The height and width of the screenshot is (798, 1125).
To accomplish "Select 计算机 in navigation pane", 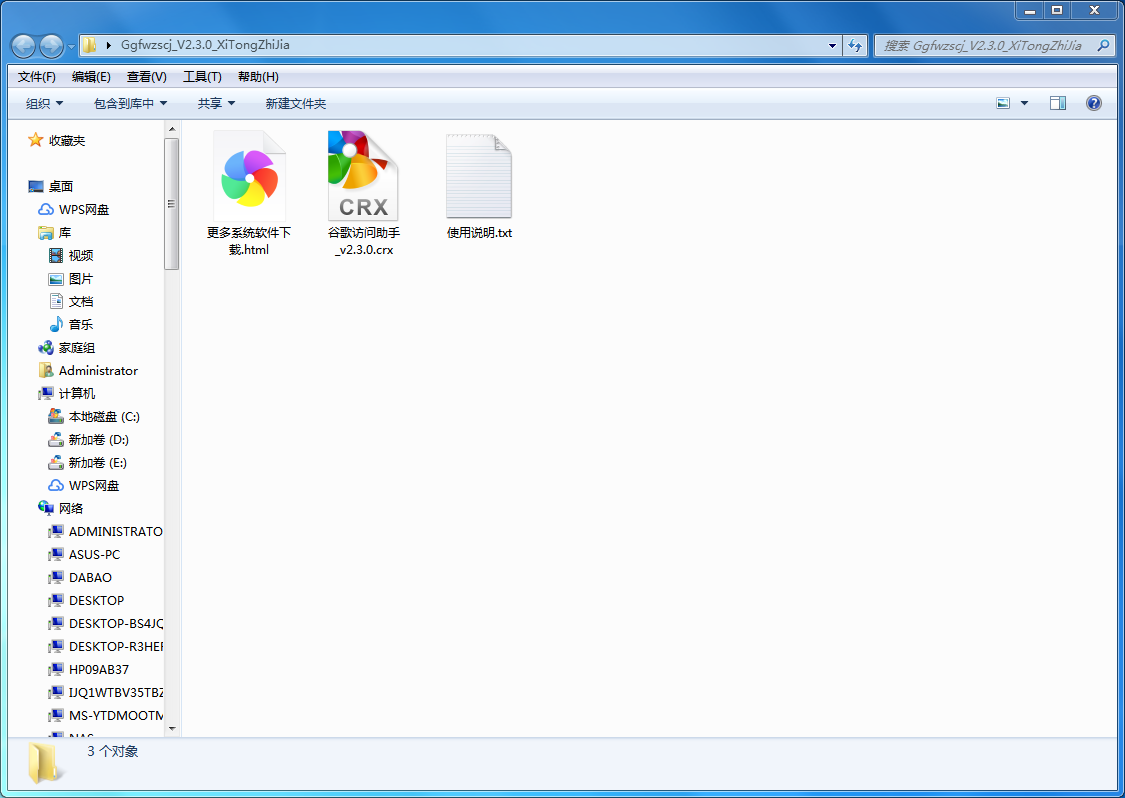I will click(76, 393).
